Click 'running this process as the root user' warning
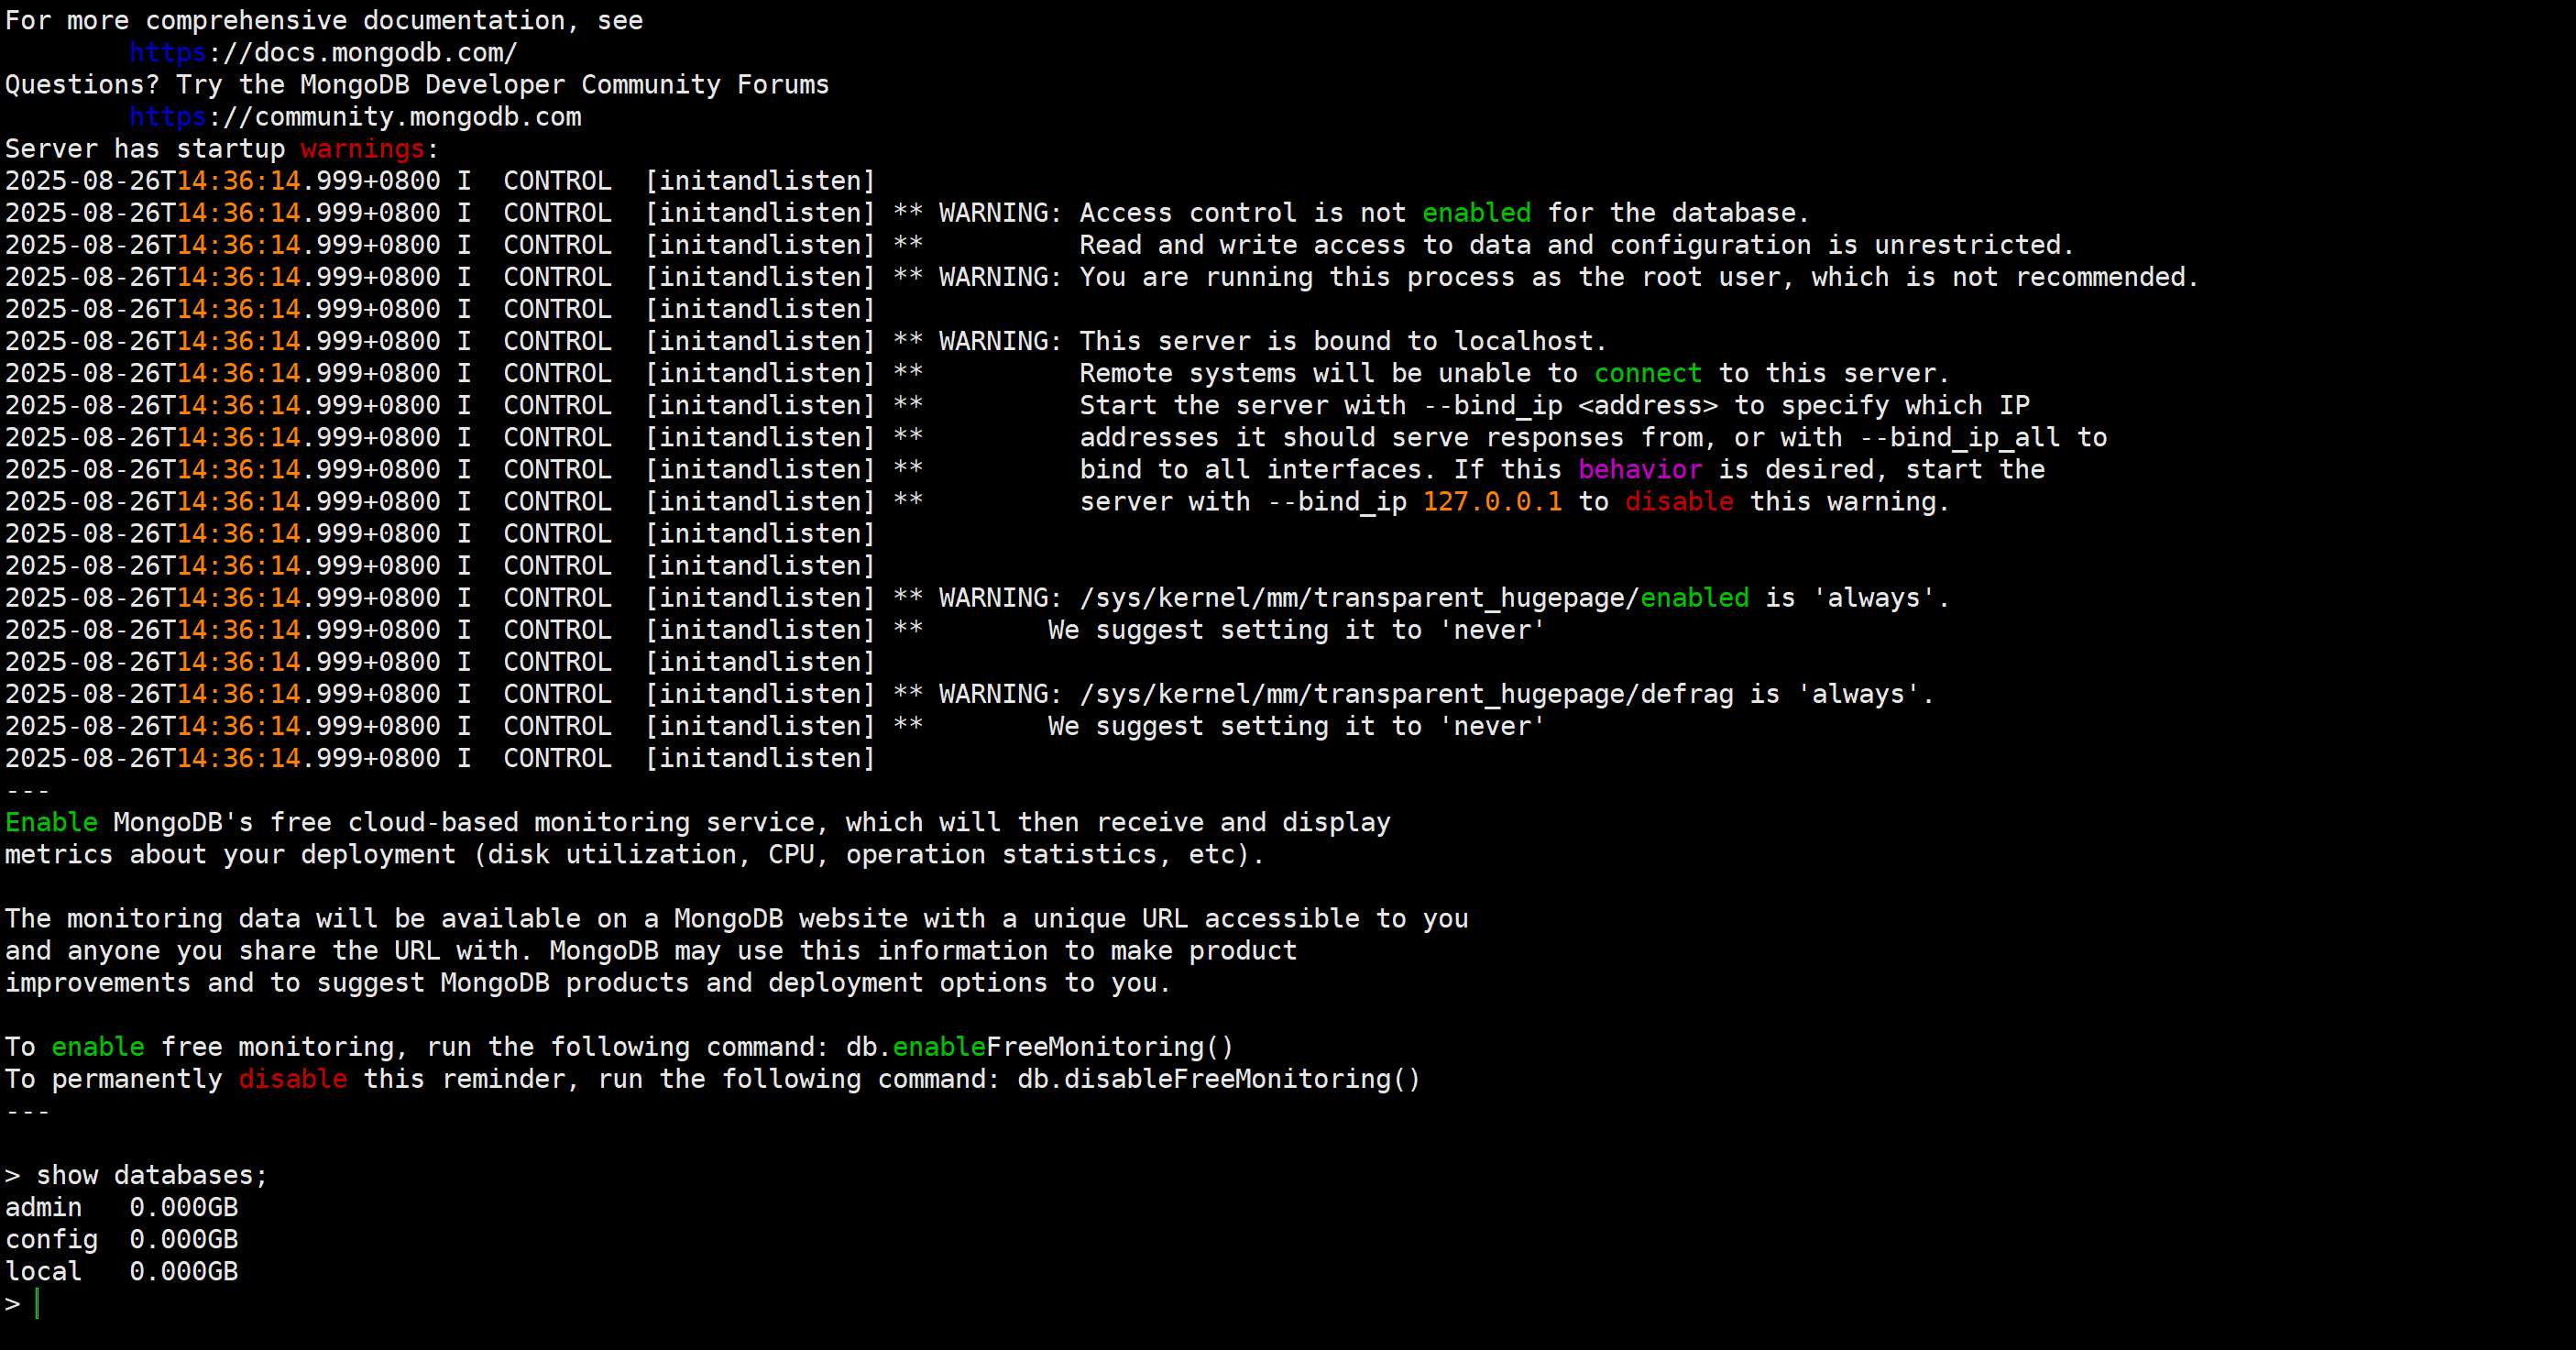The width and height of the screenshot is (2576, 1350). 1638,277
